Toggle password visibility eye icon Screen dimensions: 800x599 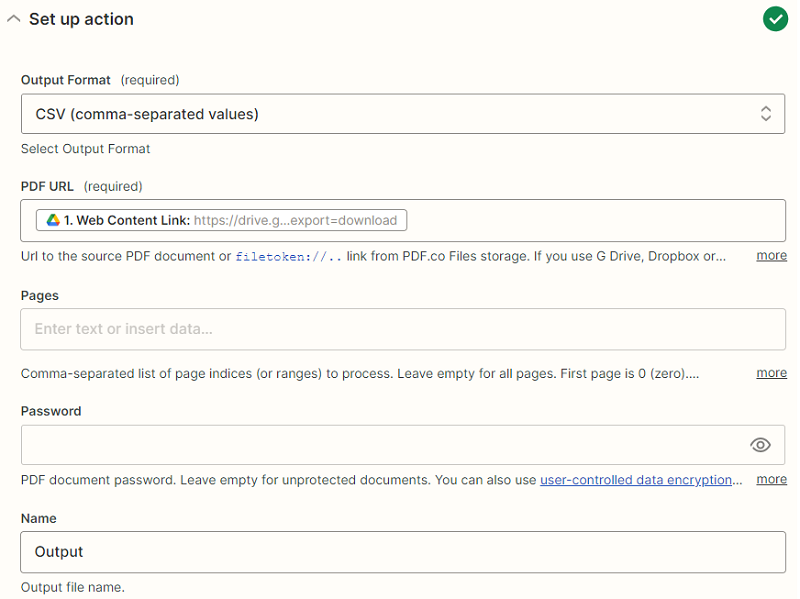(760, 445)
